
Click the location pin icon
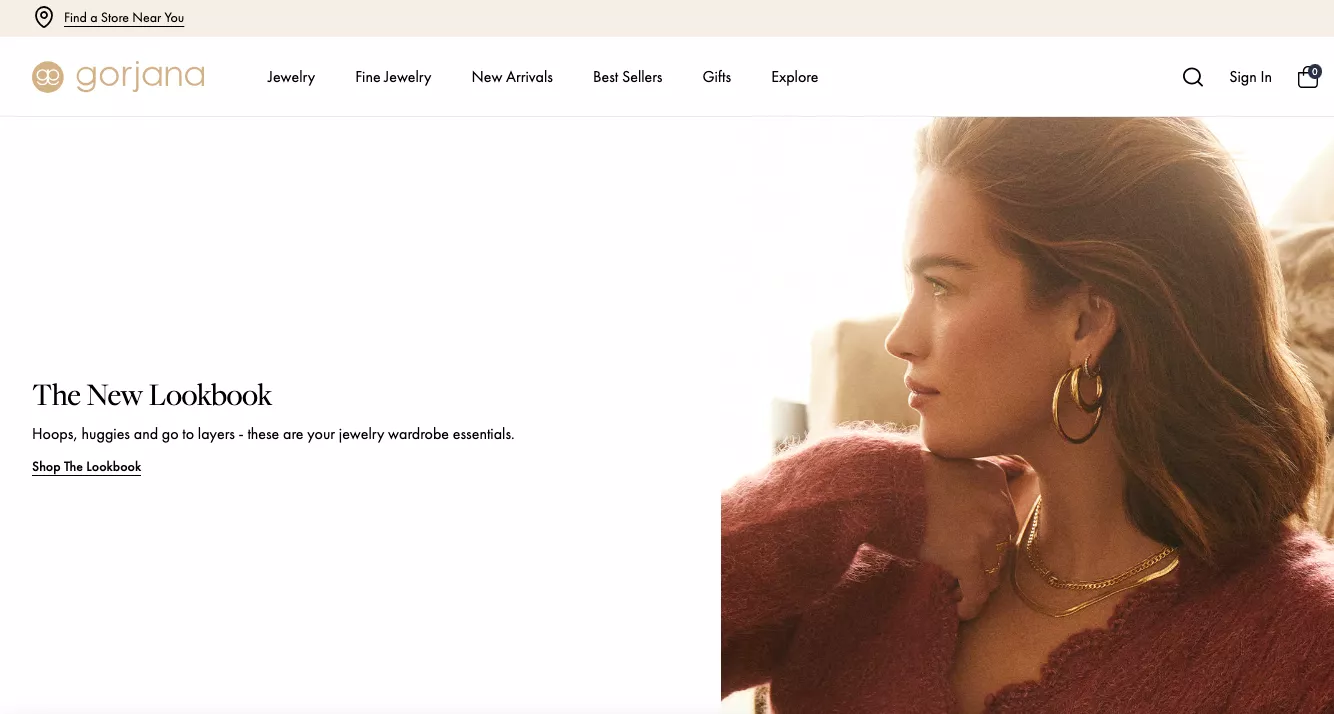[44, 17]
